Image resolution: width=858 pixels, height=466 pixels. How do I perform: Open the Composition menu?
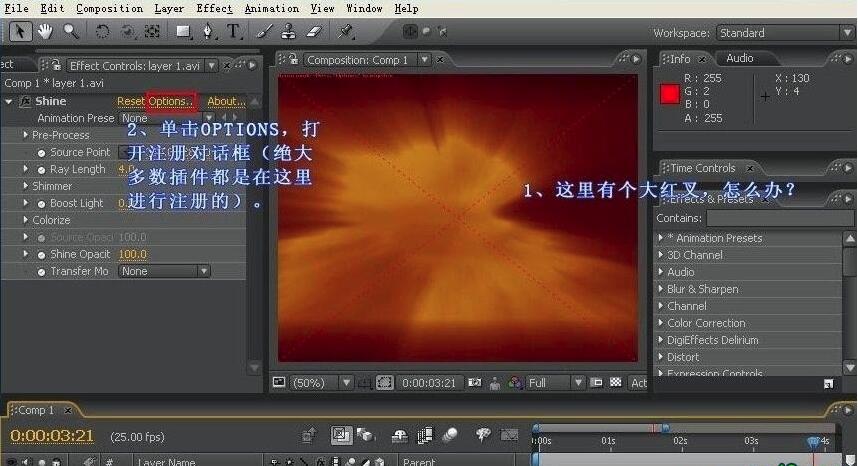[109, 8]
